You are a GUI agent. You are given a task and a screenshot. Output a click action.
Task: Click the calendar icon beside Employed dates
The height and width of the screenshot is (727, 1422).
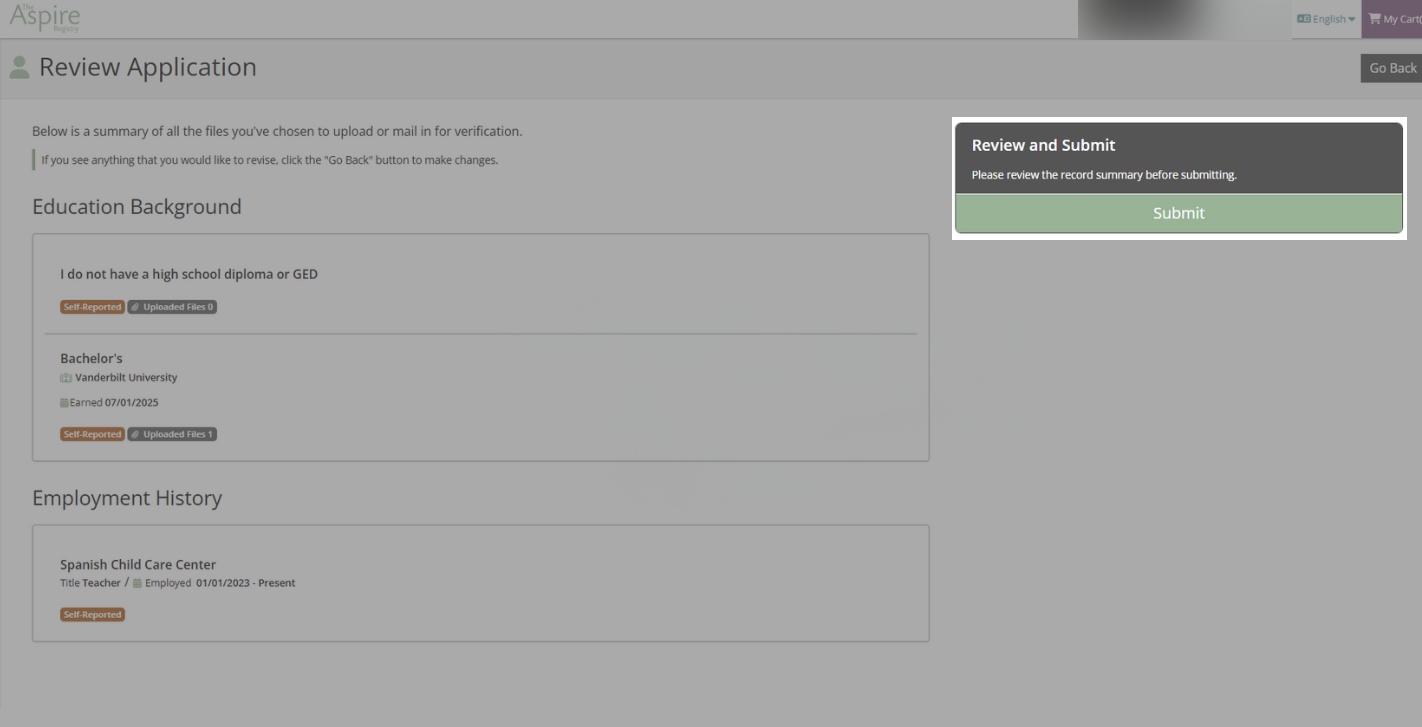coord(137,583)
